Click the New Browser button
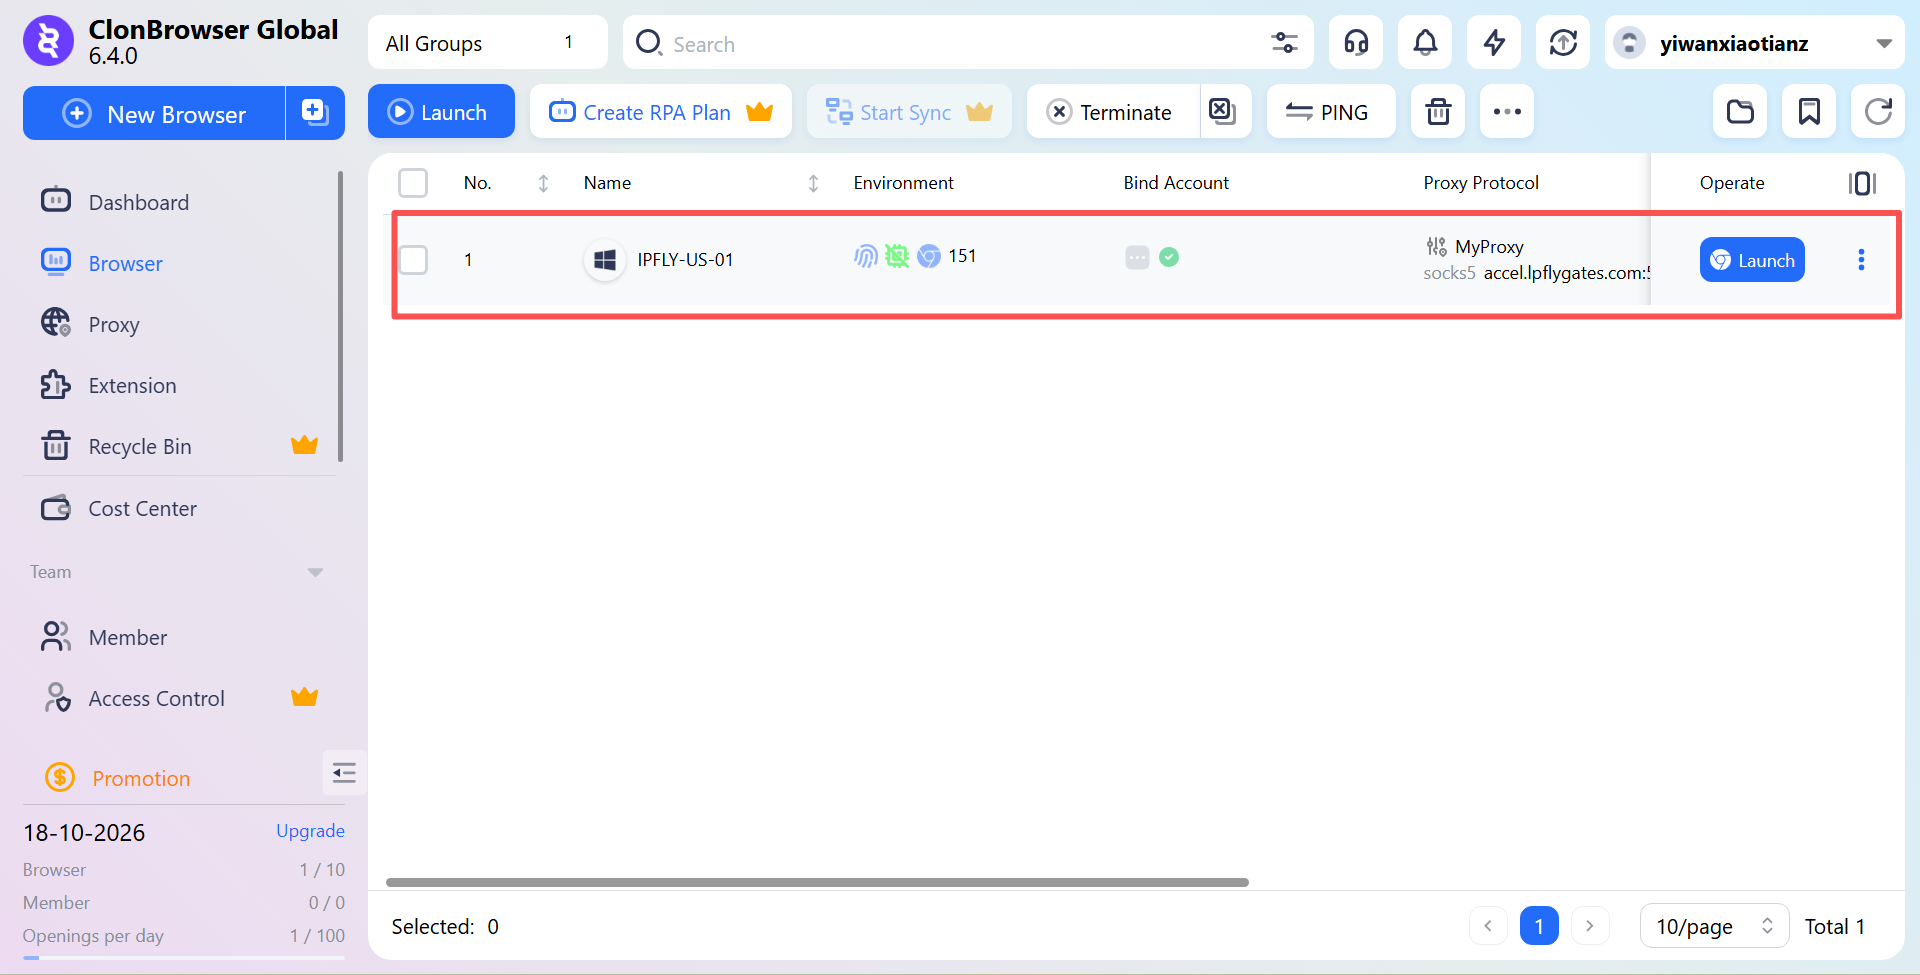The width and height of the screenshot is (1920, 975). click(x=155, y=113)
